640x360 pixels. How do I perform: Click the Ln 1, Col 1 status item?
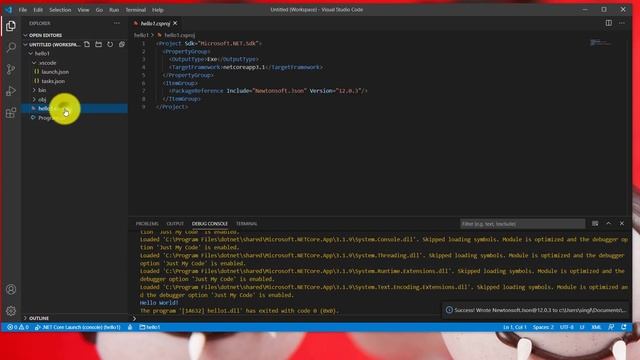pyautogui.click(x=514, y=327)
